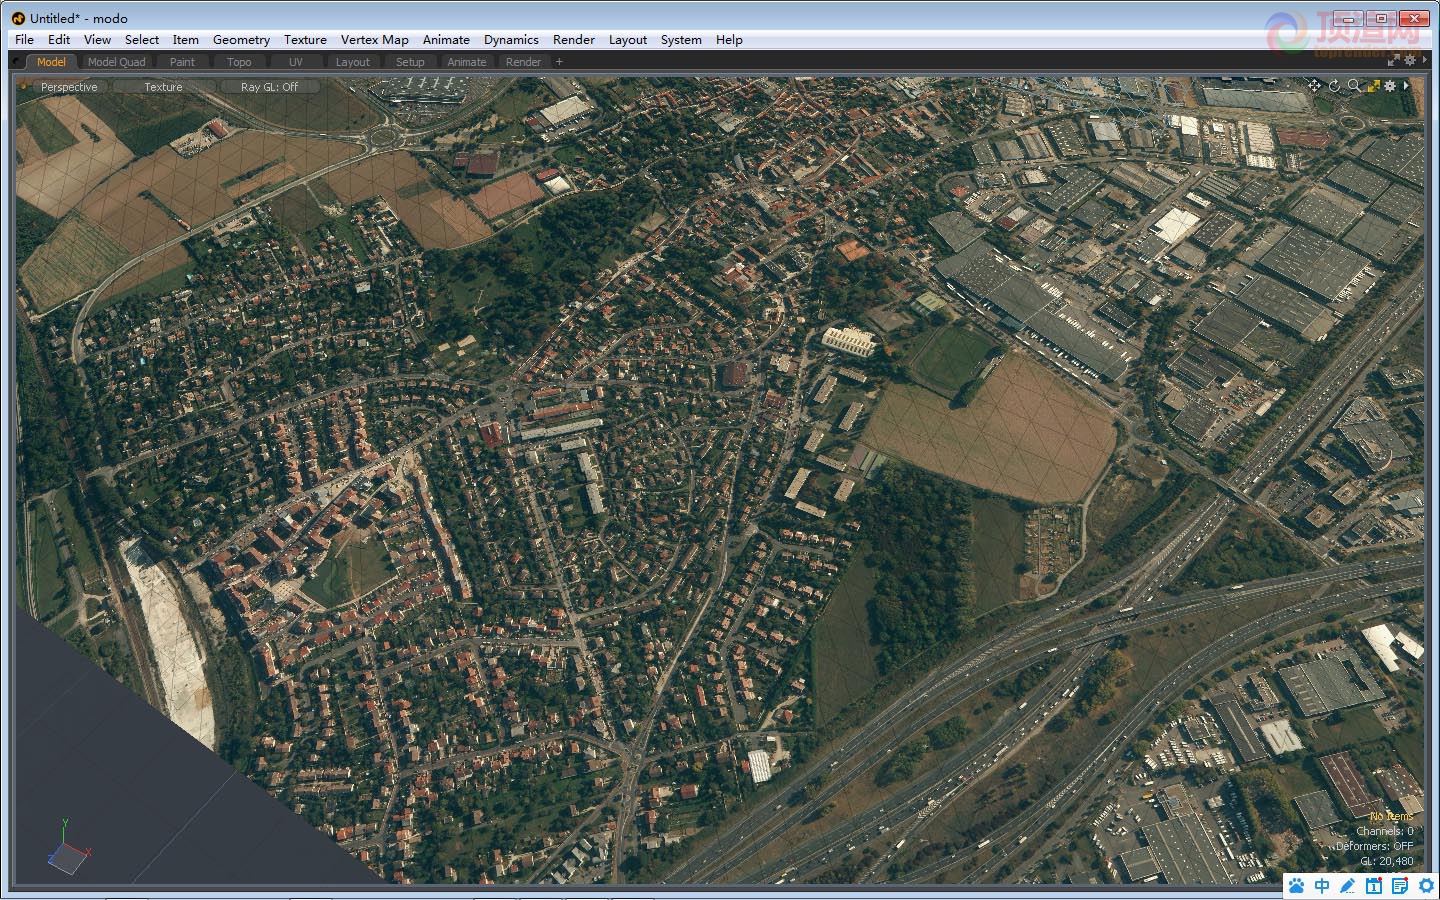Maximize viewport with yellow arrows icon
The height and width of the screenshot is (900, 1440).
pyautogui.click(x=1373, y=86)
